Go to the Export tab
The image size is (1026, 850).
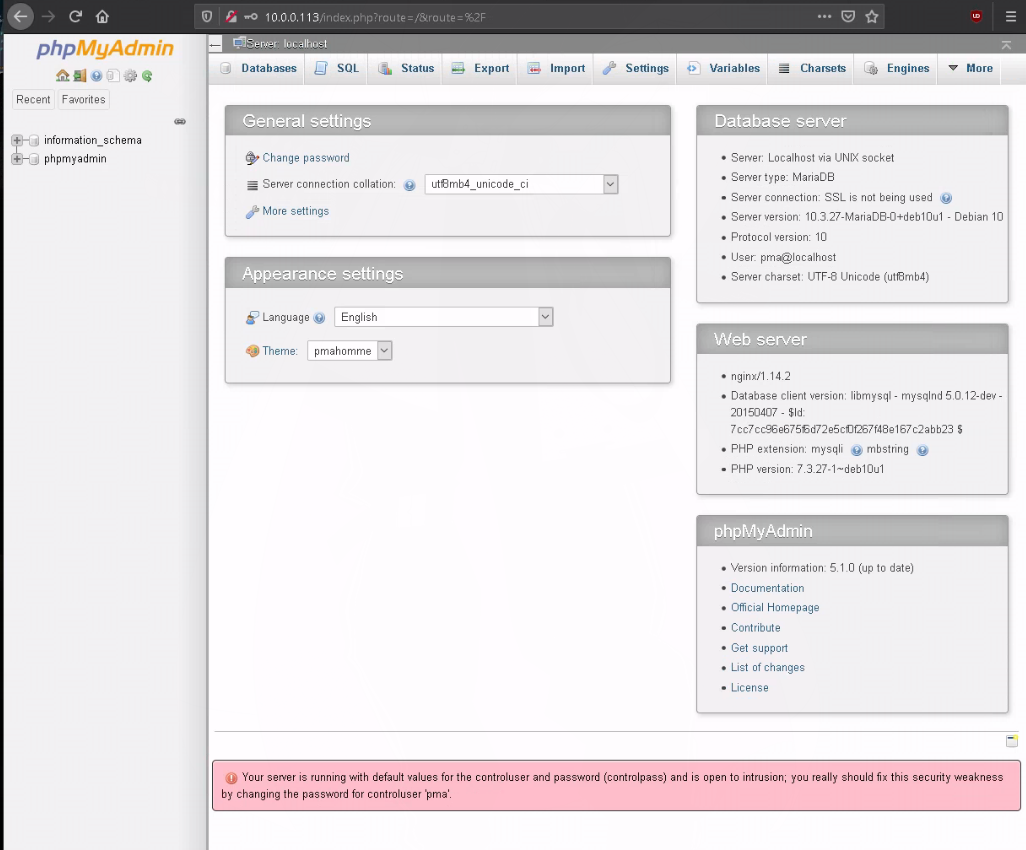click(480, 68)
